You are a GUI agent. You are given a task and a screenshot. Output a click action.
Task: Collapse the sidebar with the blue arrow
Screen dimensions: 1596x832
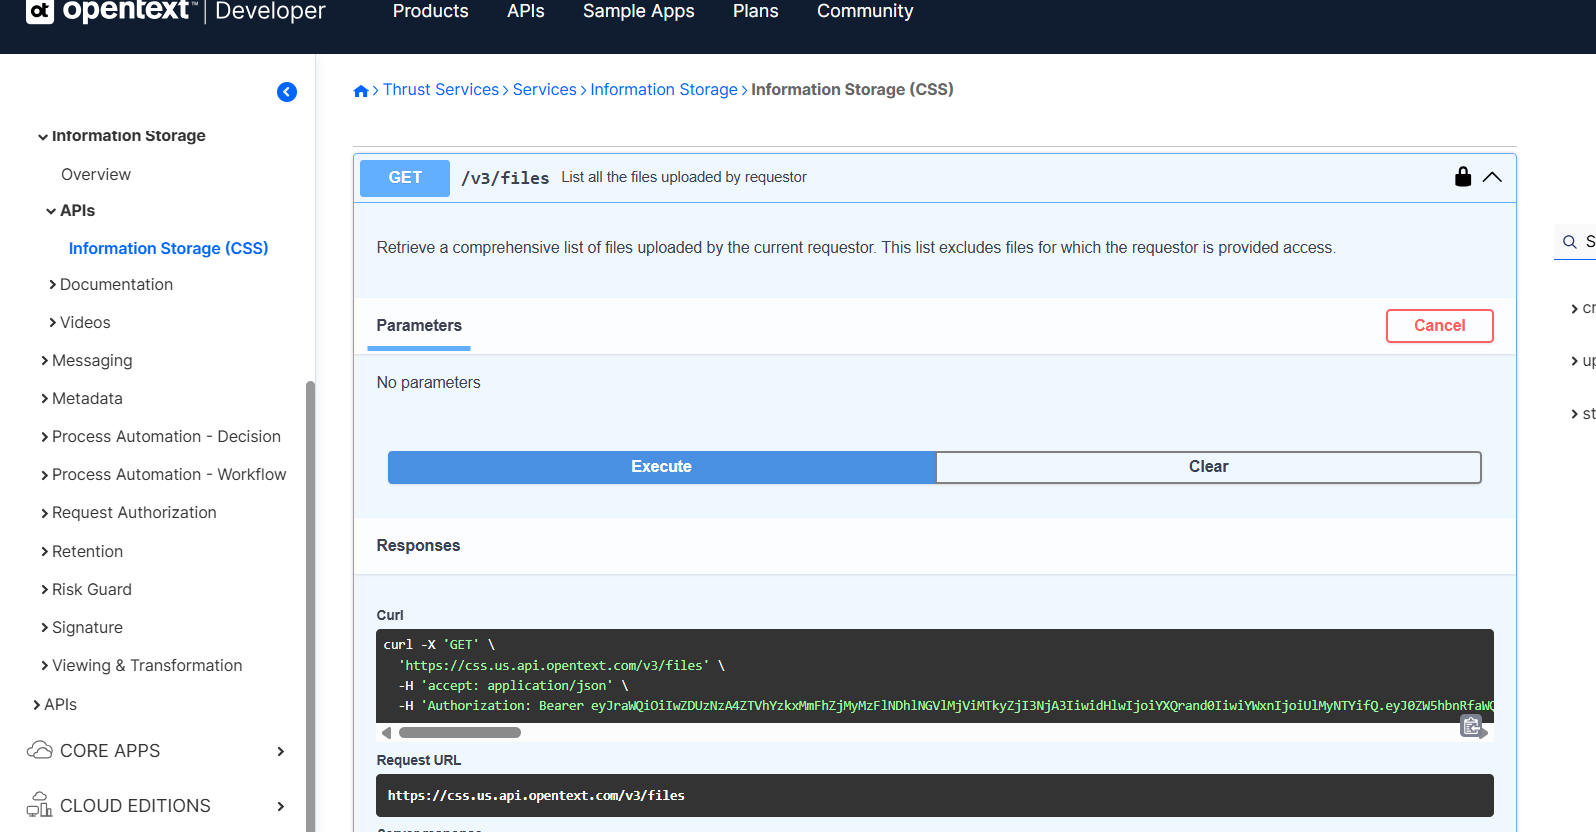(x=287, y=92)
